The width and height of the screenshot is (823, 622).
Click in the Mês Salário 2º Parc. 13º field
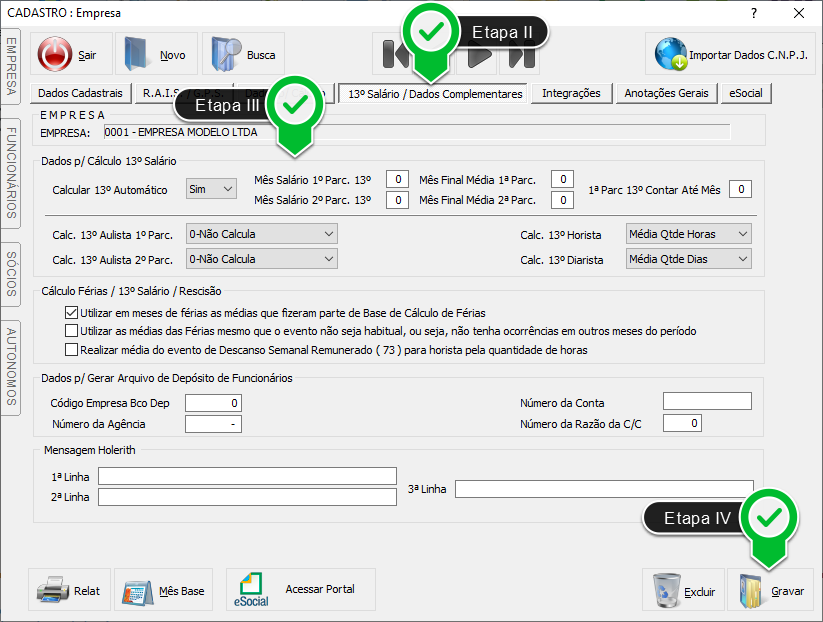397,200
